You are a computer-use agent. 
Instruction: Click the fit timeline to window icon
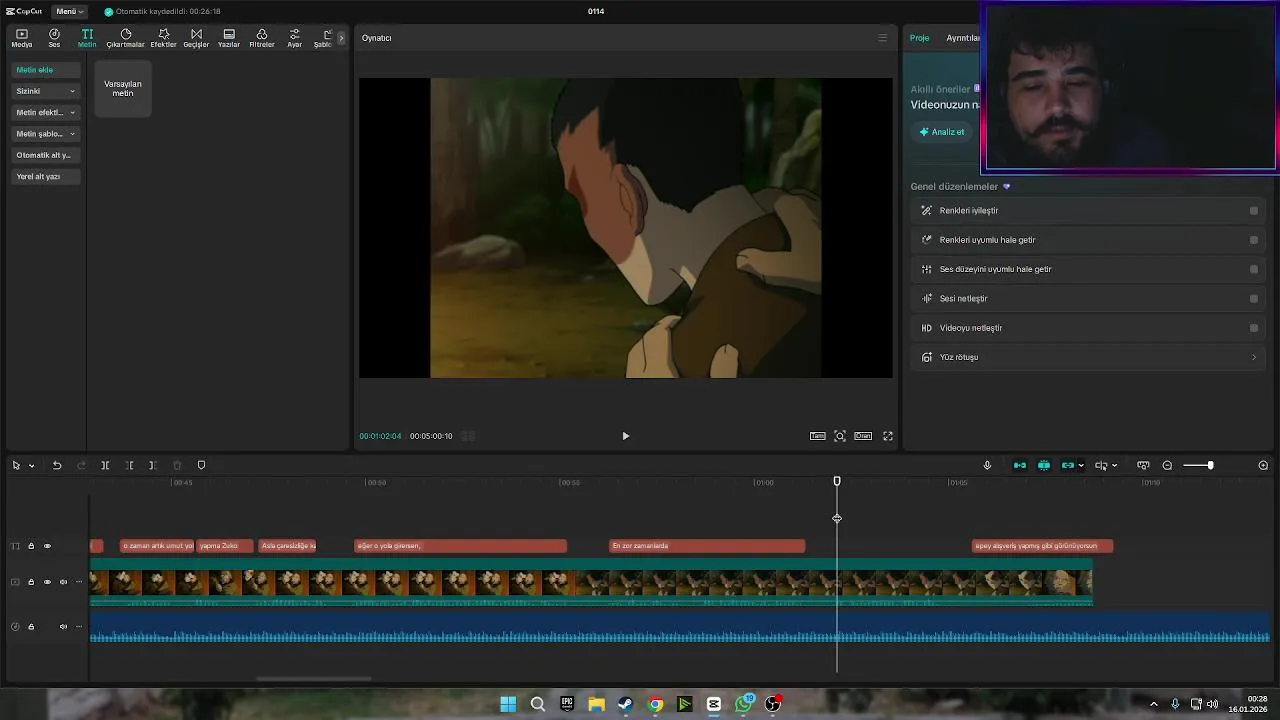click(x=1143, y=465)
